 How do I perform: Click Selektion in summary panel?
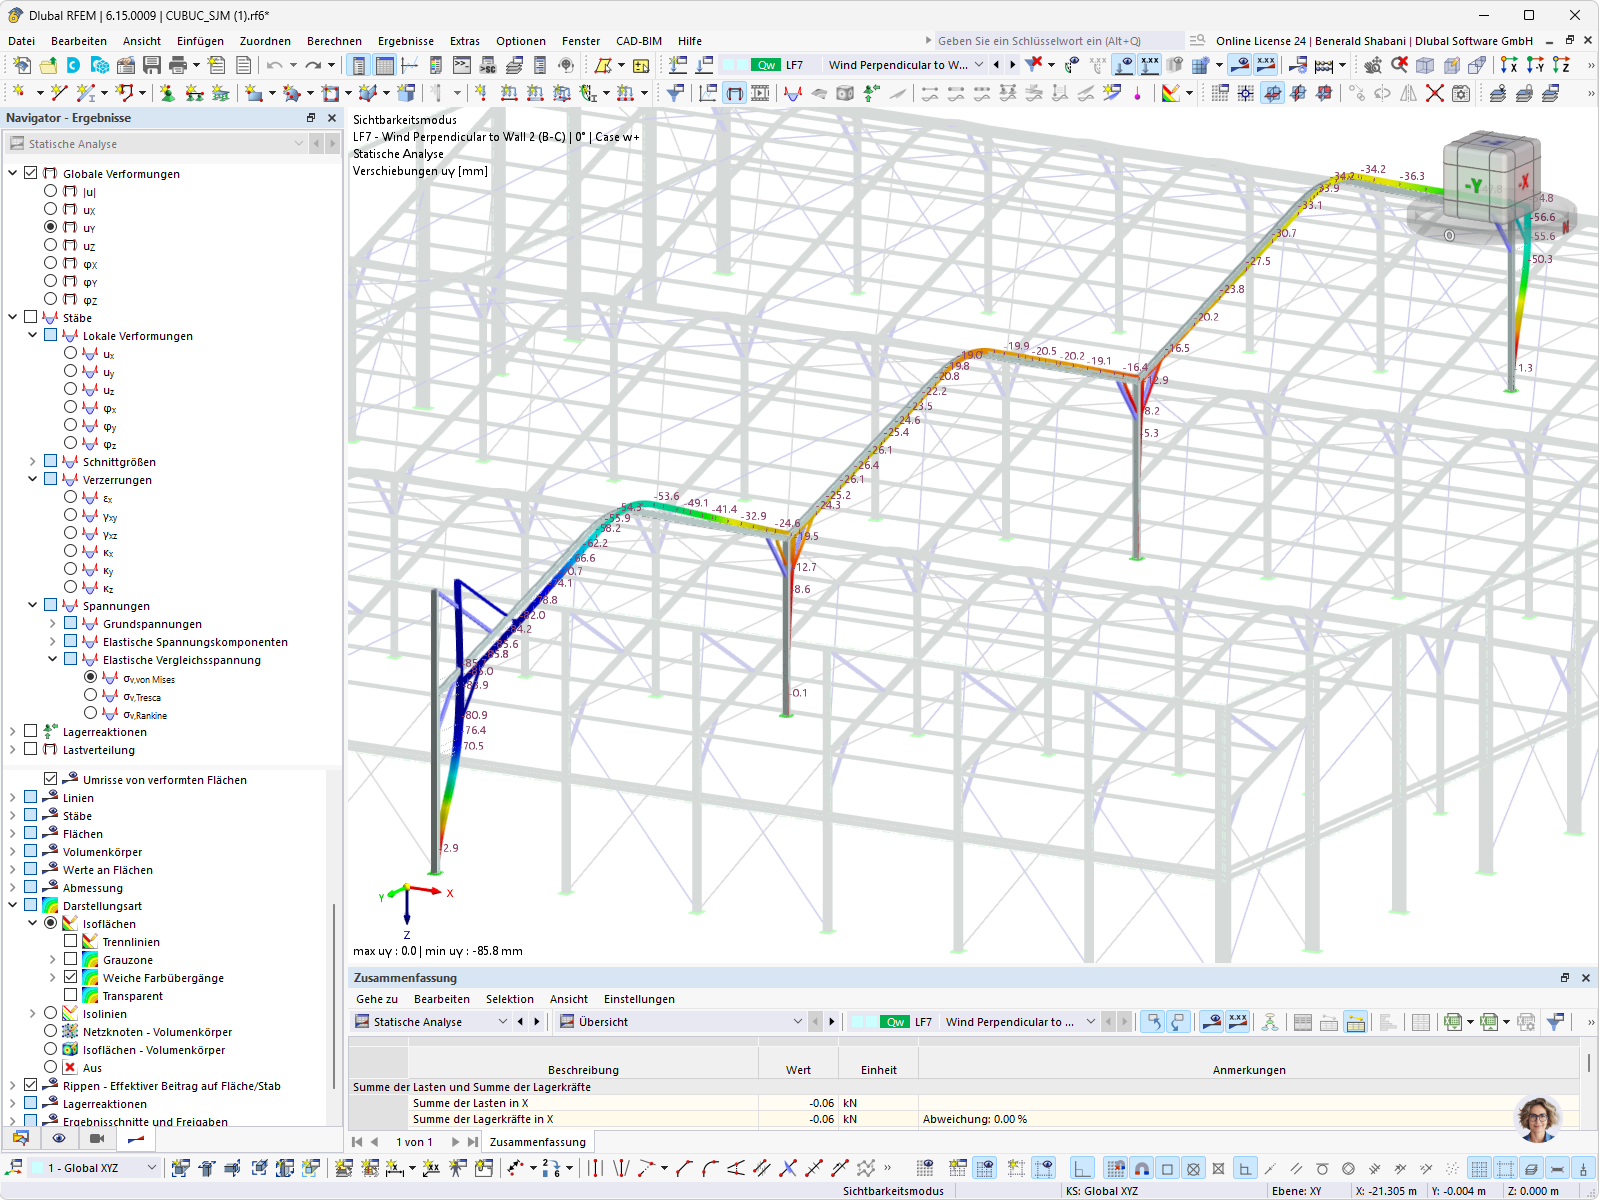click(510, 999)
